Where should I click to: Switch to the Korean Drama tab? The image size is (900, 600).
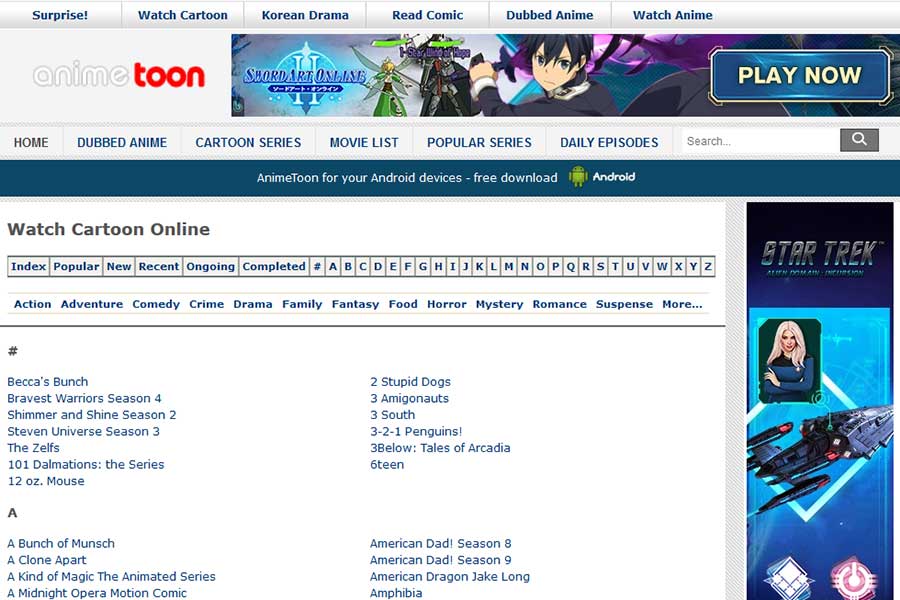pyautogui.click(x=305, y=15)
